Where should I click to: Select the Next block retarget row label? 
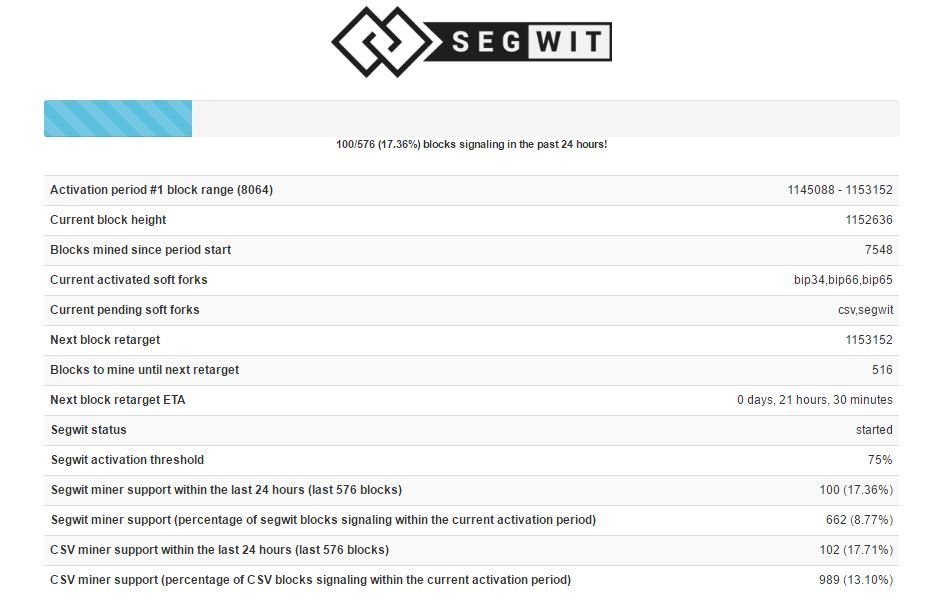point(105,340)
